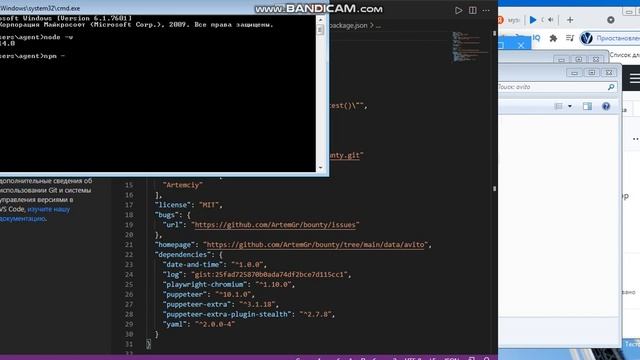Click the media playlist icon in browser toolbar

pos(570,38)
